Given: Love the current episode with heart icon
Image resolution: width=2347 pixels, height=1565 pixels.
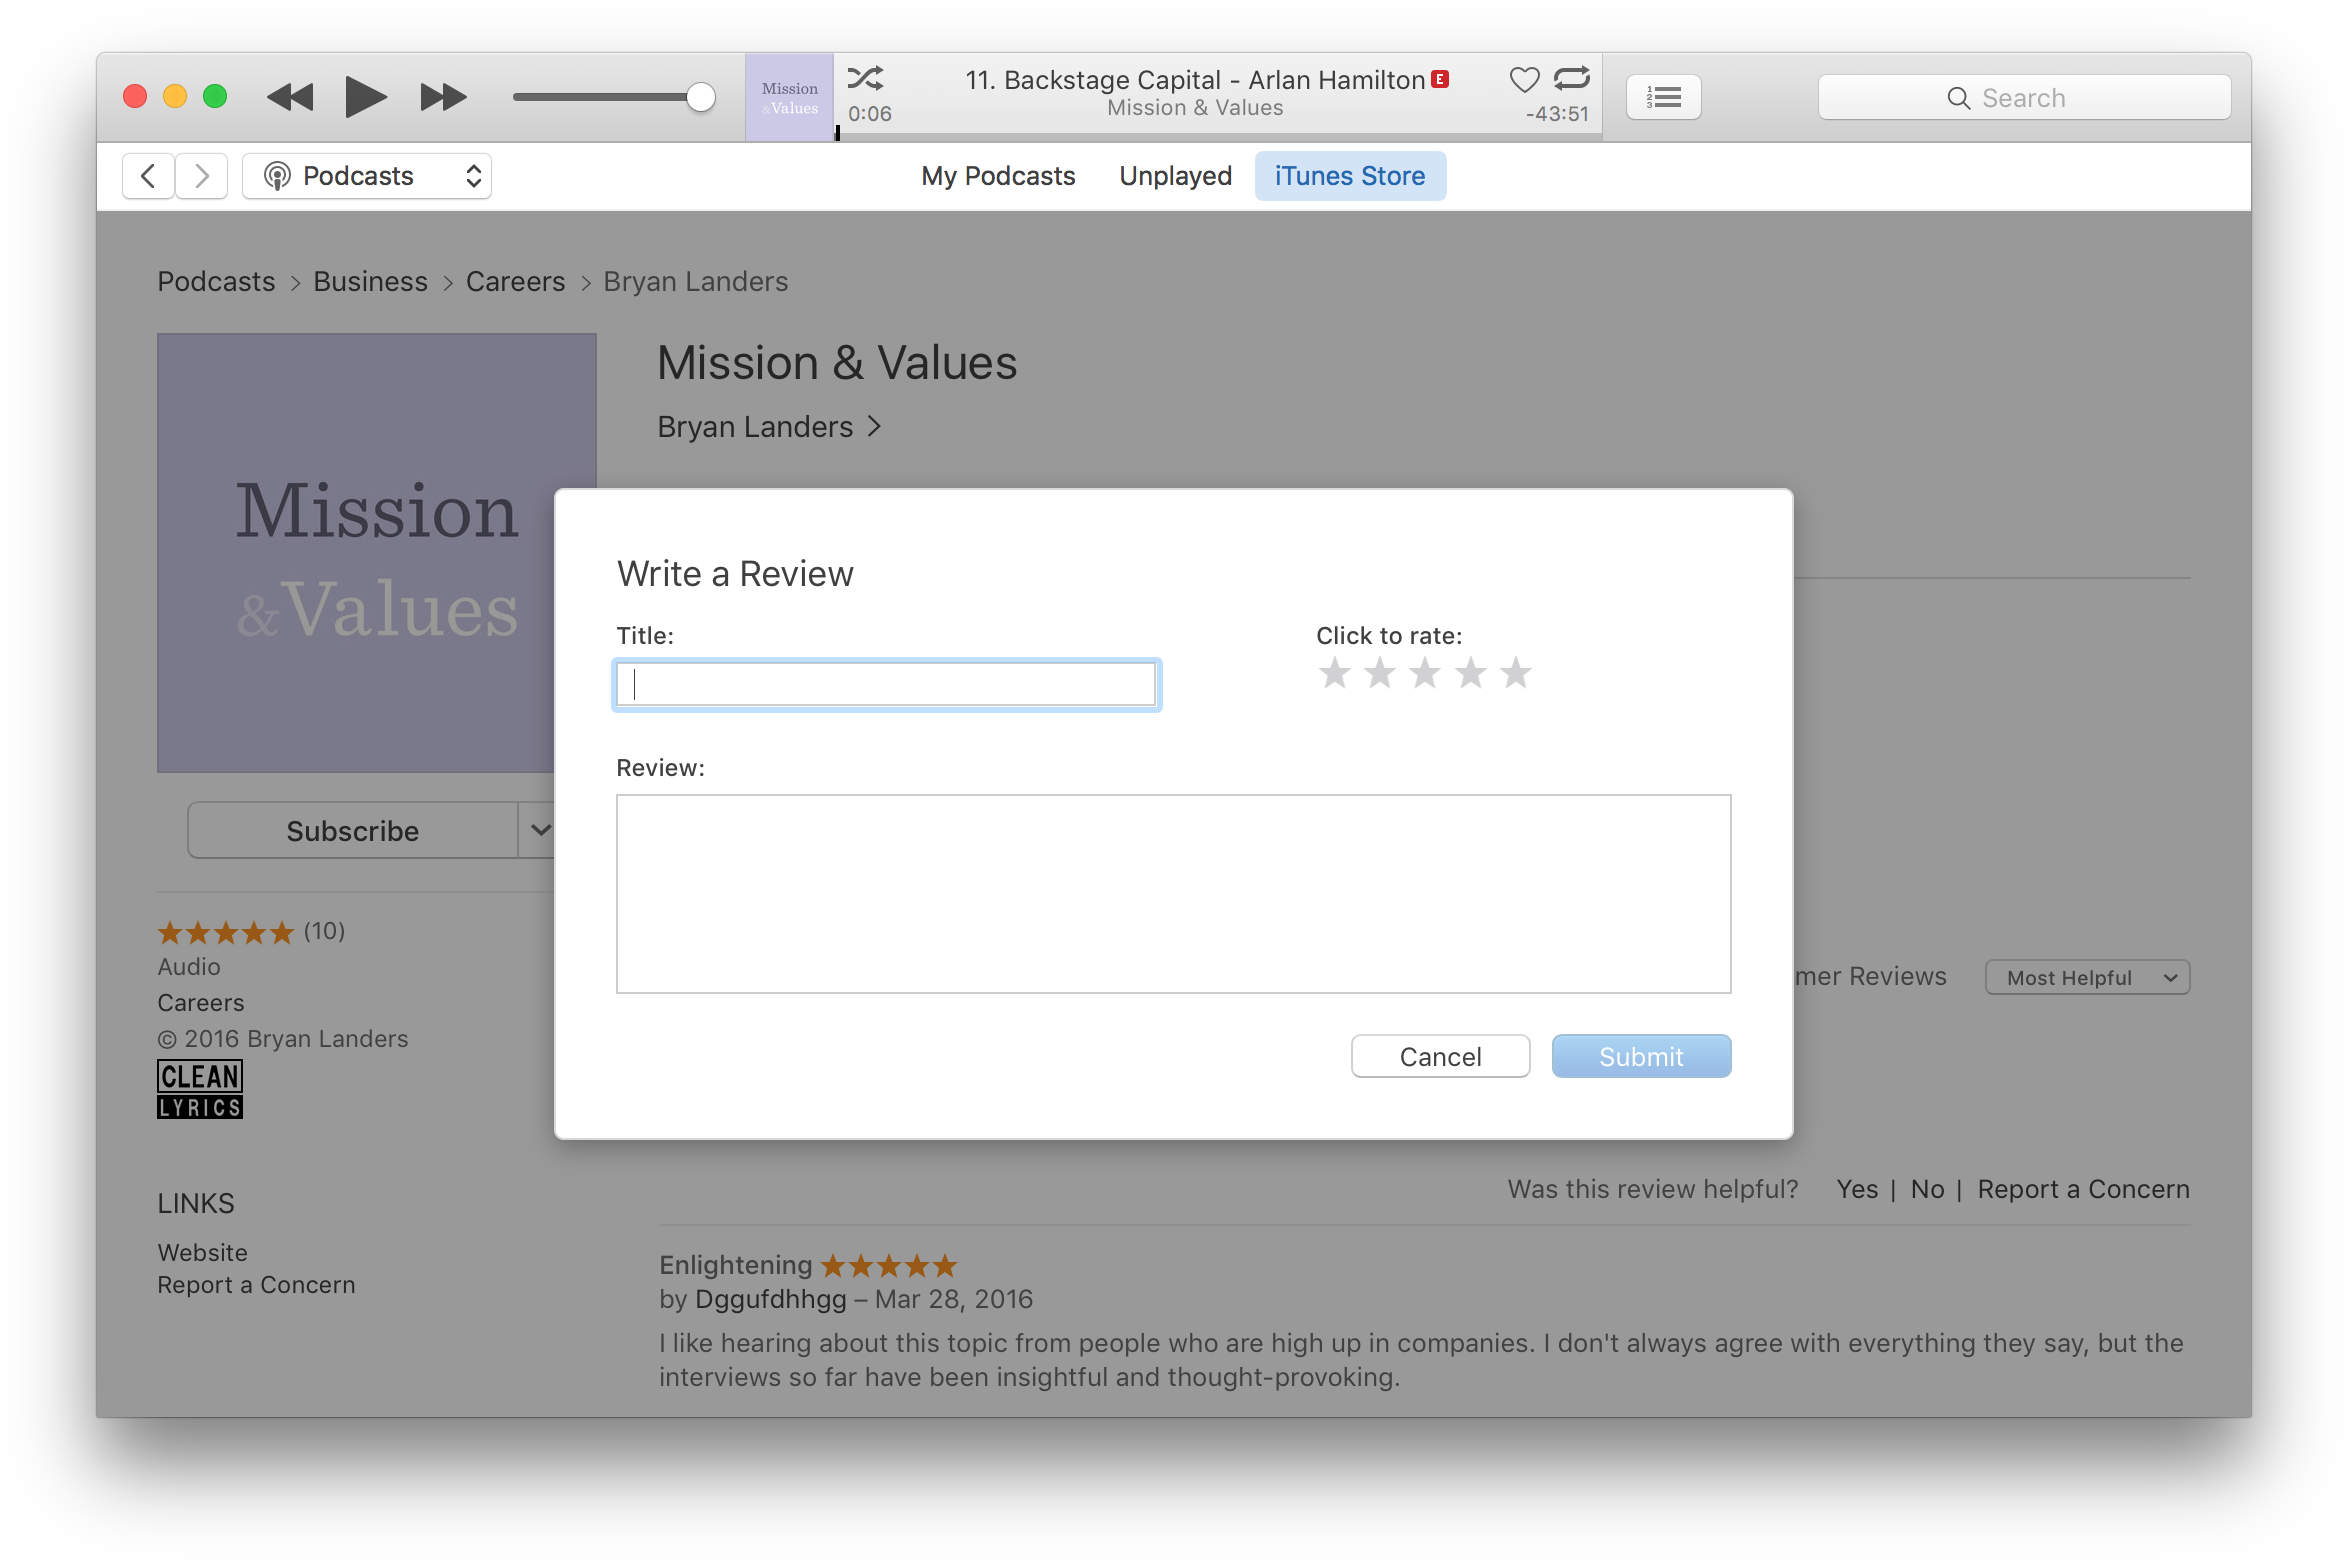Looking at the screenshot, I should coord(1524,79).
